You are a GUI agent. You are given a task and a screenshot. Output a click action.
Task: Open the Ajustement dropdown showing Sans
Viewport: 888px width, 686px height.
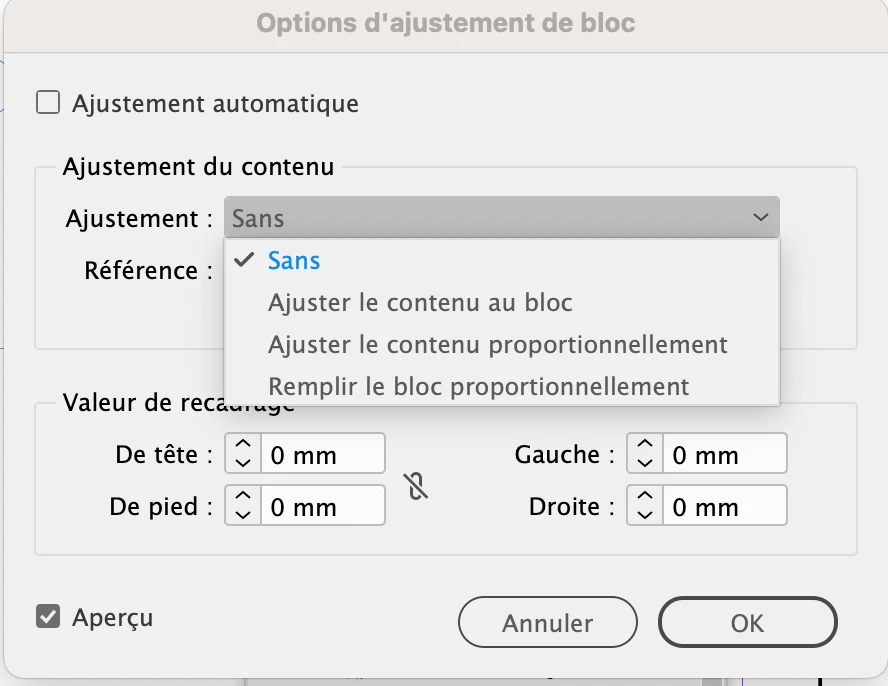coord(501,217)
